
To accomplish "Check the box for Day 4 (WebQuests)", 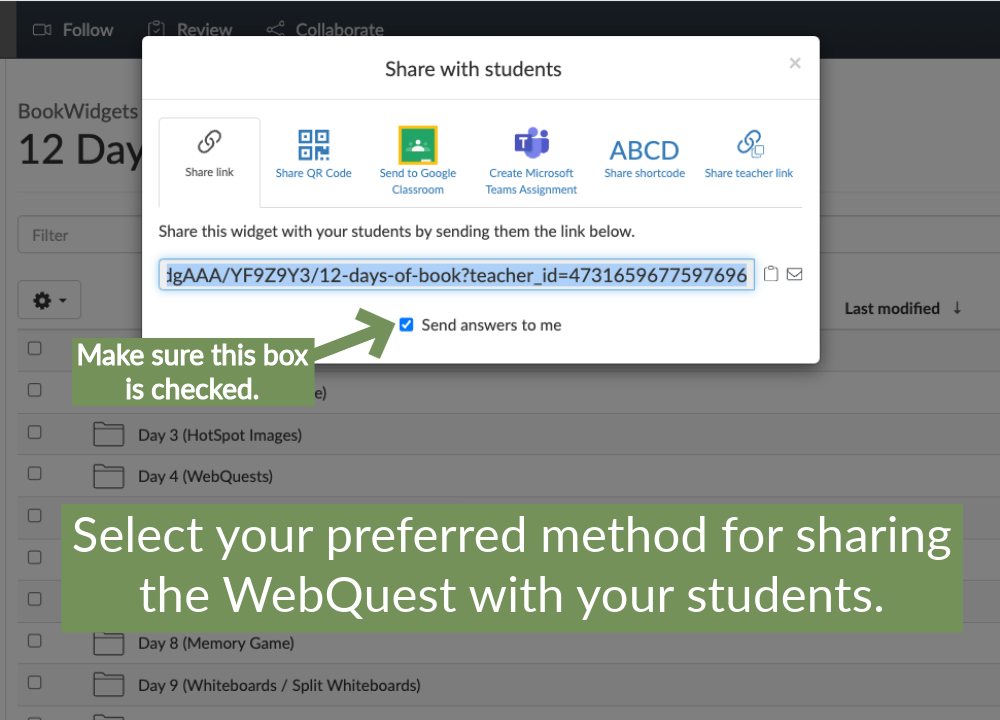I will (34, 473).
